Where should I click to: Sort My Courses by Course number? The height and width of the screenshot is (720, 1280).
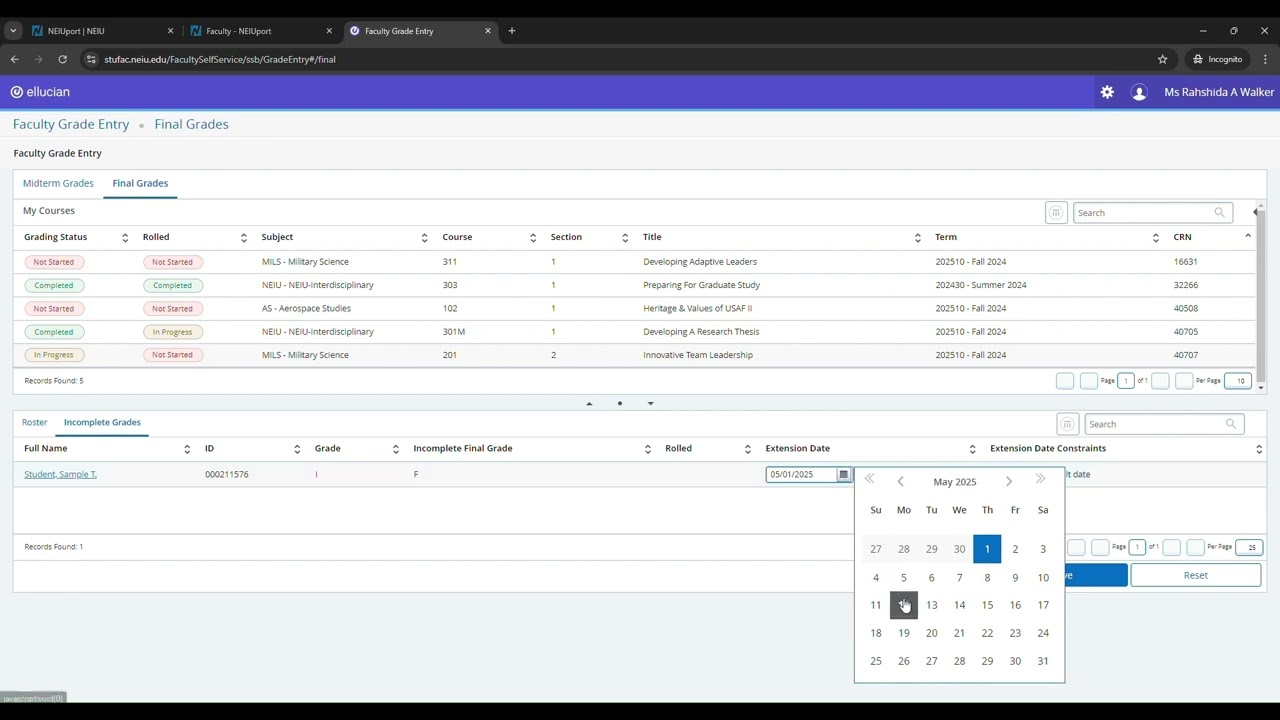click(533, 237)
